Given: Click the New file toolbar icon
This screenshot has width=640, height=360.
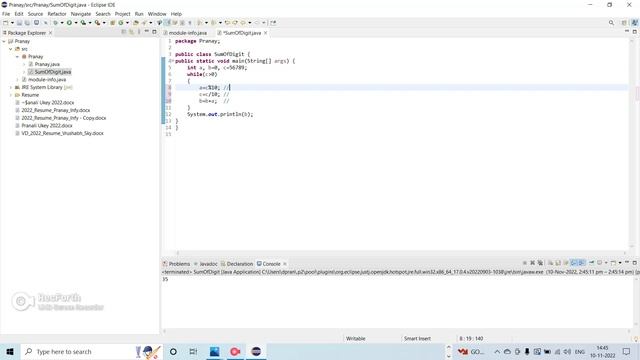Looking at the screenshot, I should coord(6,23).
